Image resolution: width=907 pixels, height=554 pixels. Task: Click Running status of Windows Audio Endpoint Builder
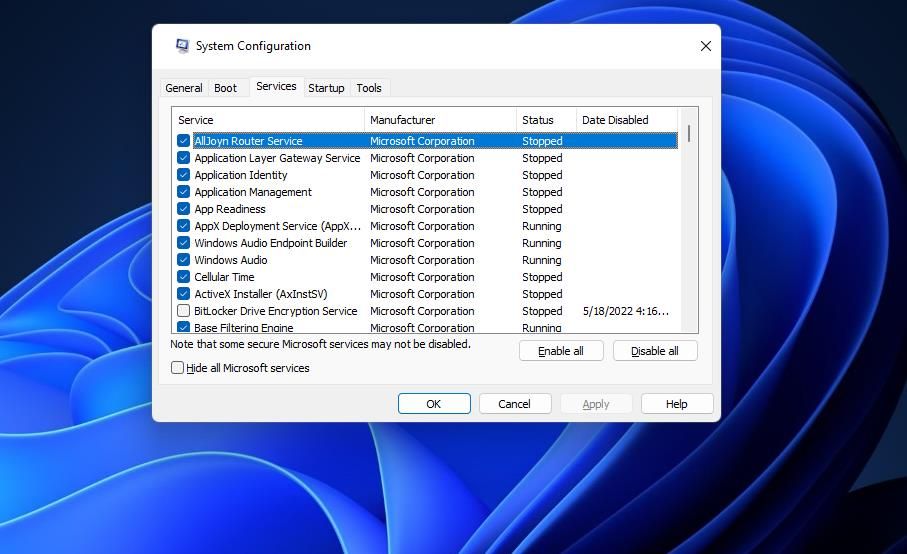[541, 243]
